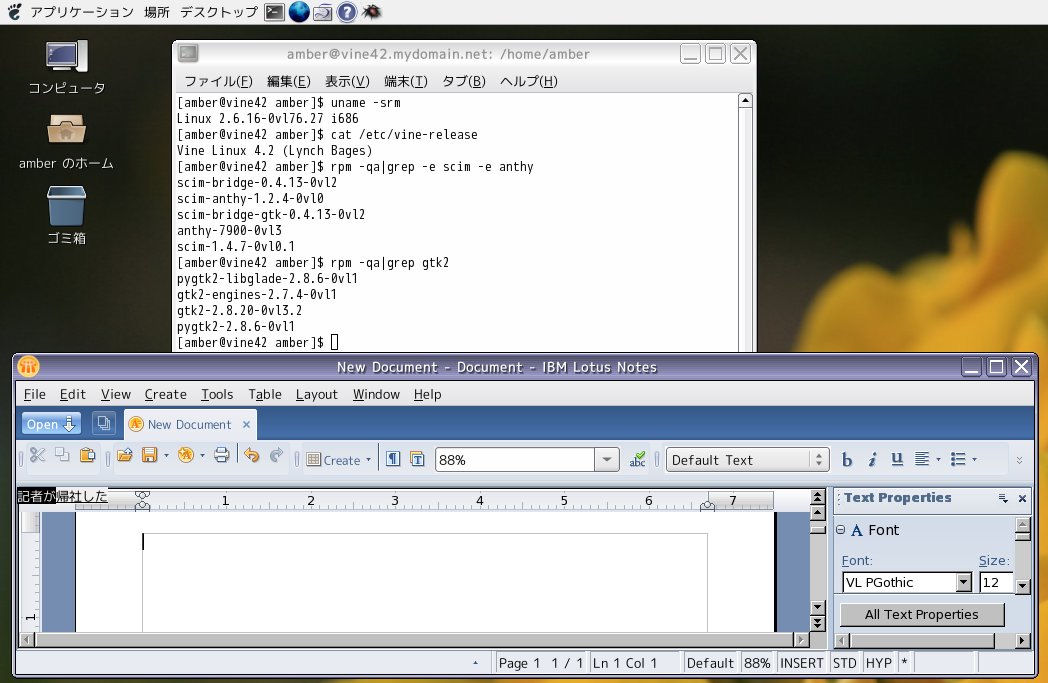
Task: Open the Create menu
Action: tap(166, 394)
